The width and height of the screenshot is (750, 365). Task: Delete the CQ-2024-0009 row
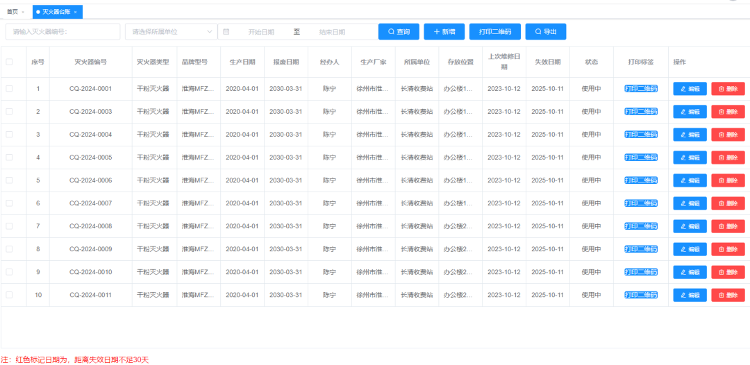coord(728,249)
